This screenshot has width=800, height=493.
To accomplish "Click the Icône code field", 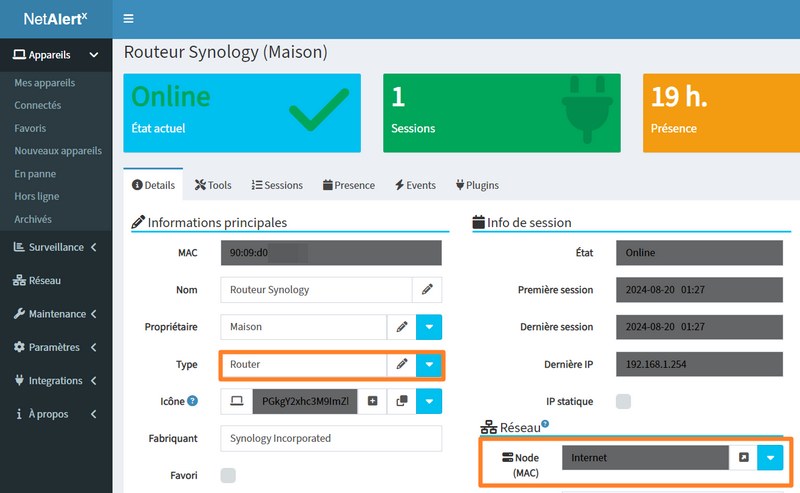I will coord(305,401).
